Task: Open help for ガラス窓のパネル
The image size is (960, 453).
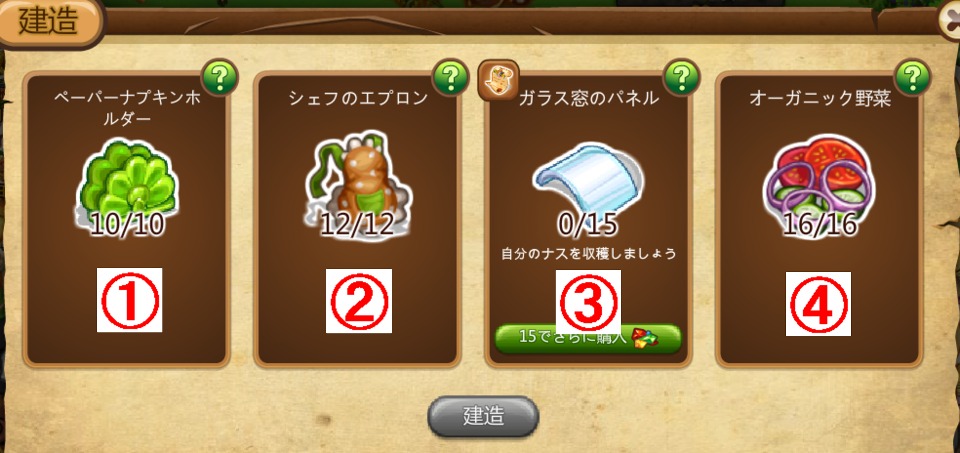Action: click(x=681, y=77)
